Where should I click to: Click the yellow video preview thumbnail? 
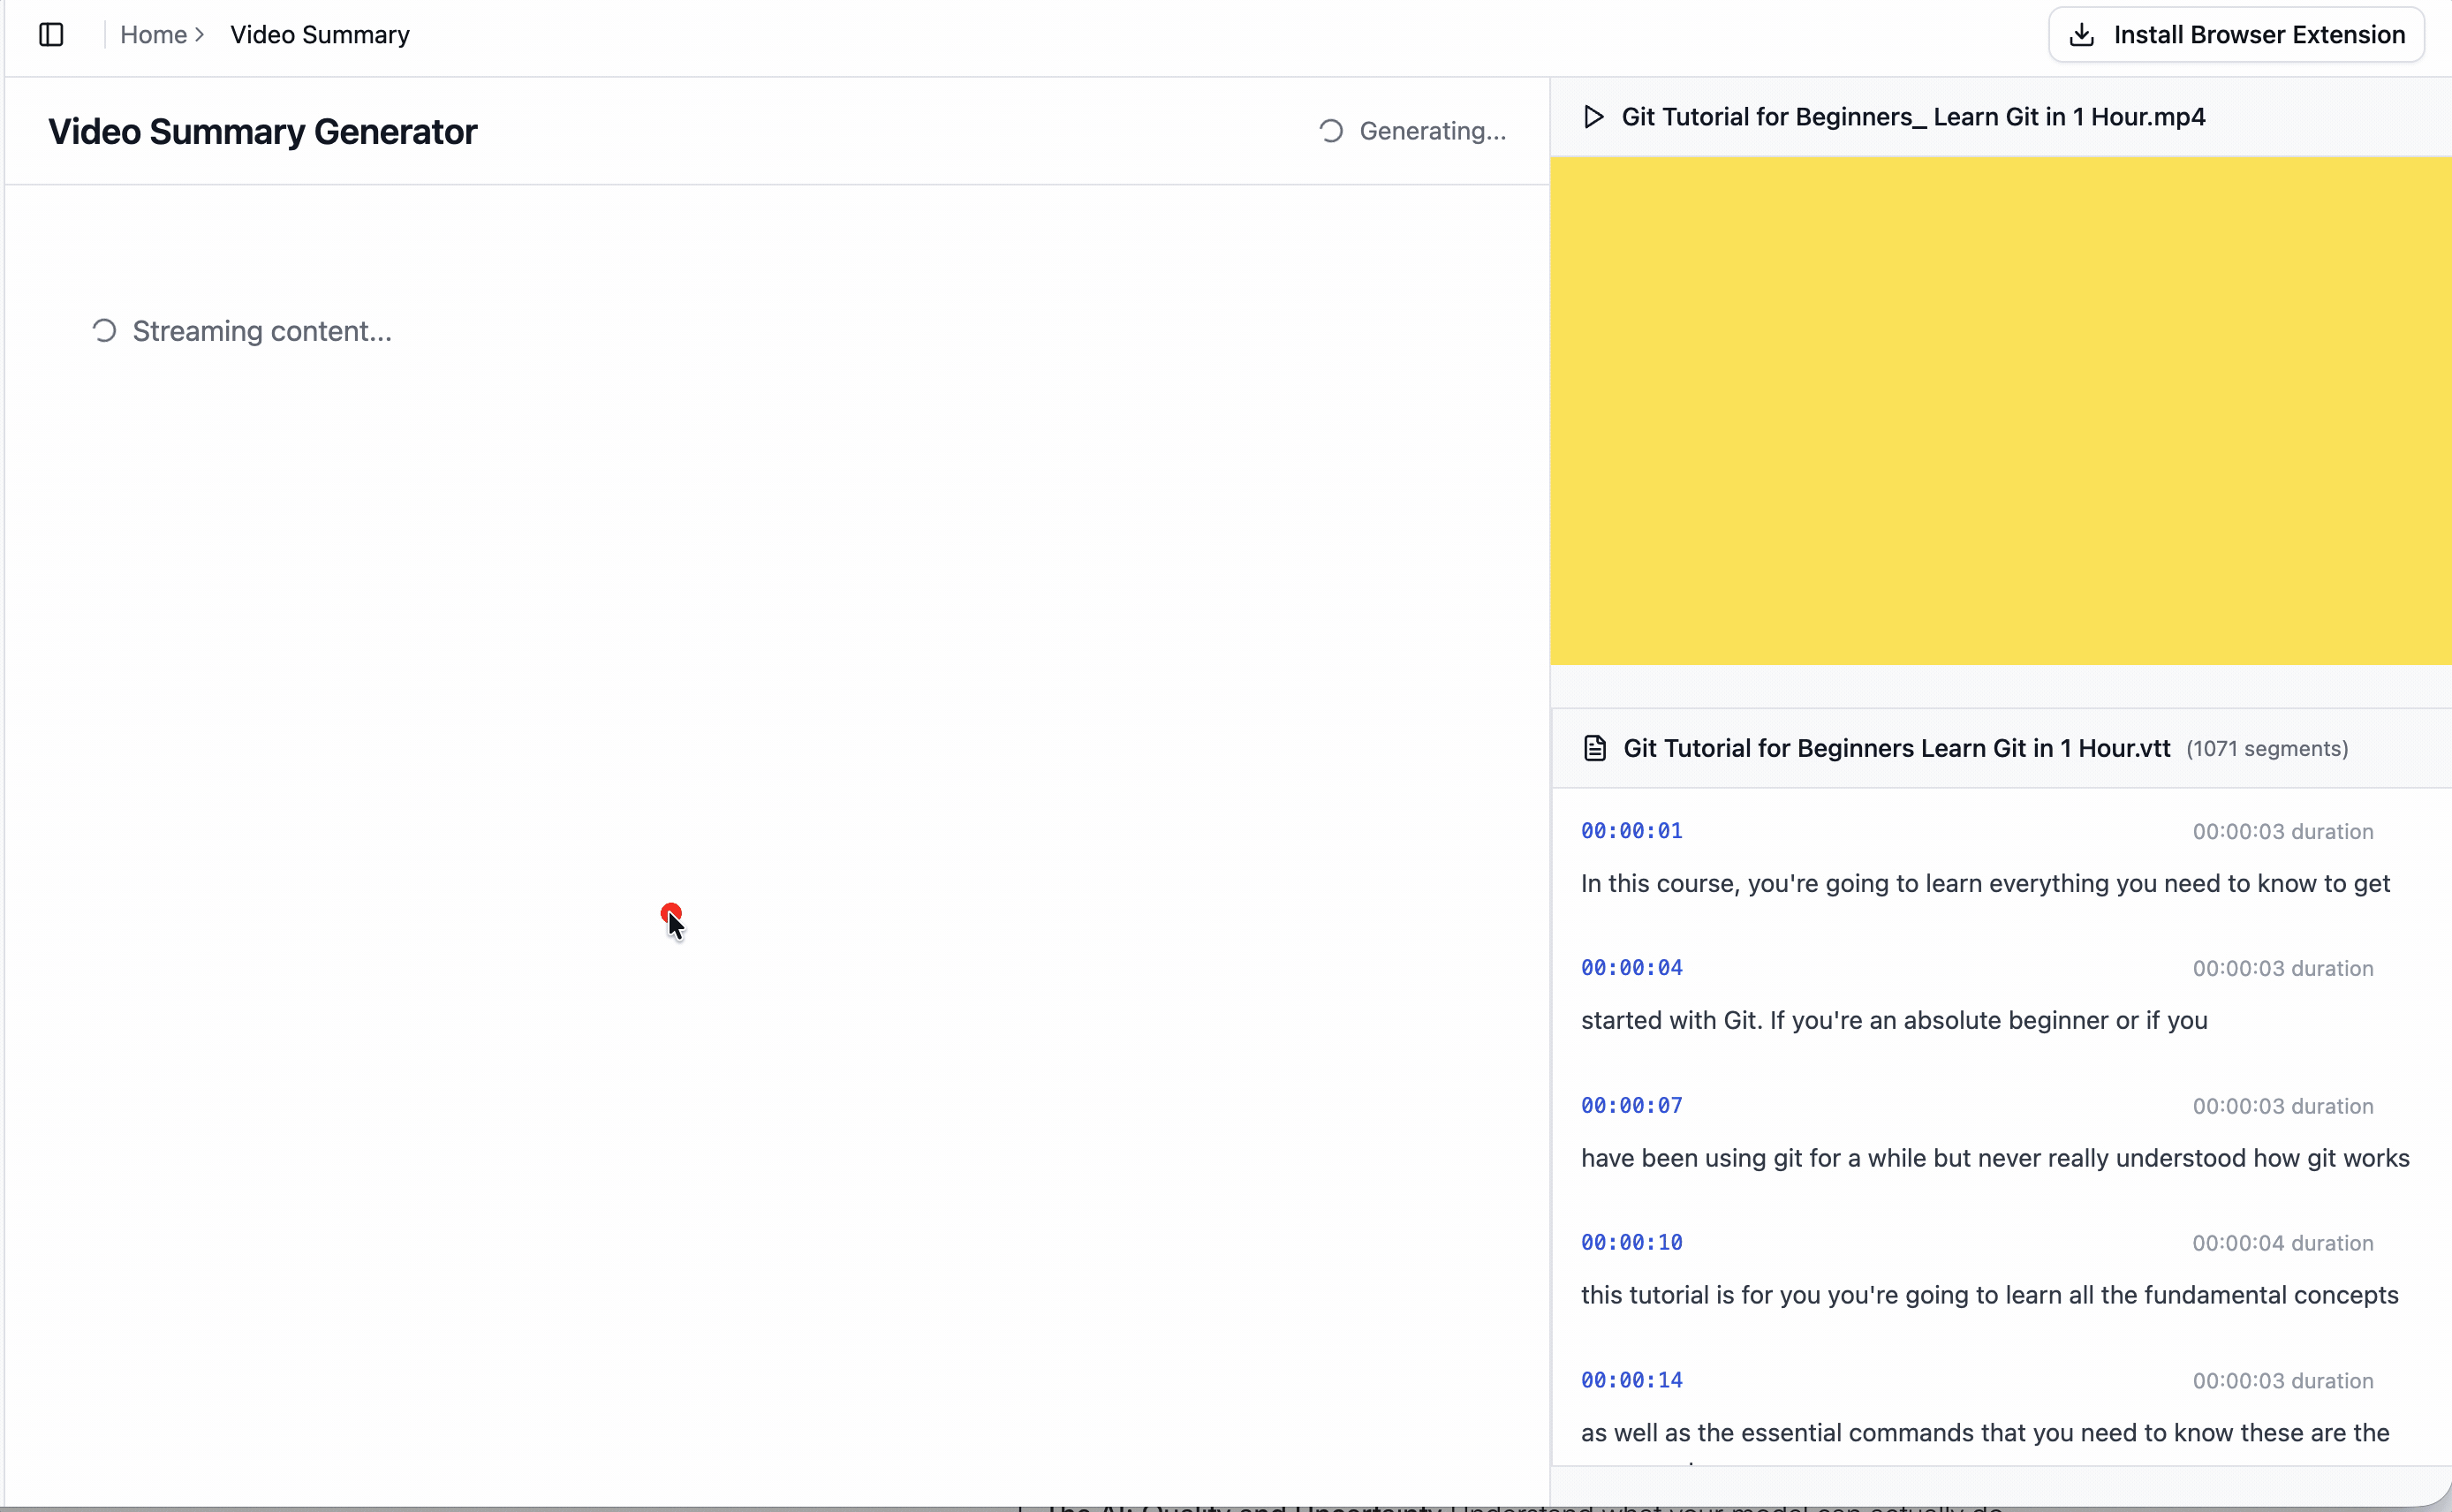pyautogui.click(x=2000, y=410)
